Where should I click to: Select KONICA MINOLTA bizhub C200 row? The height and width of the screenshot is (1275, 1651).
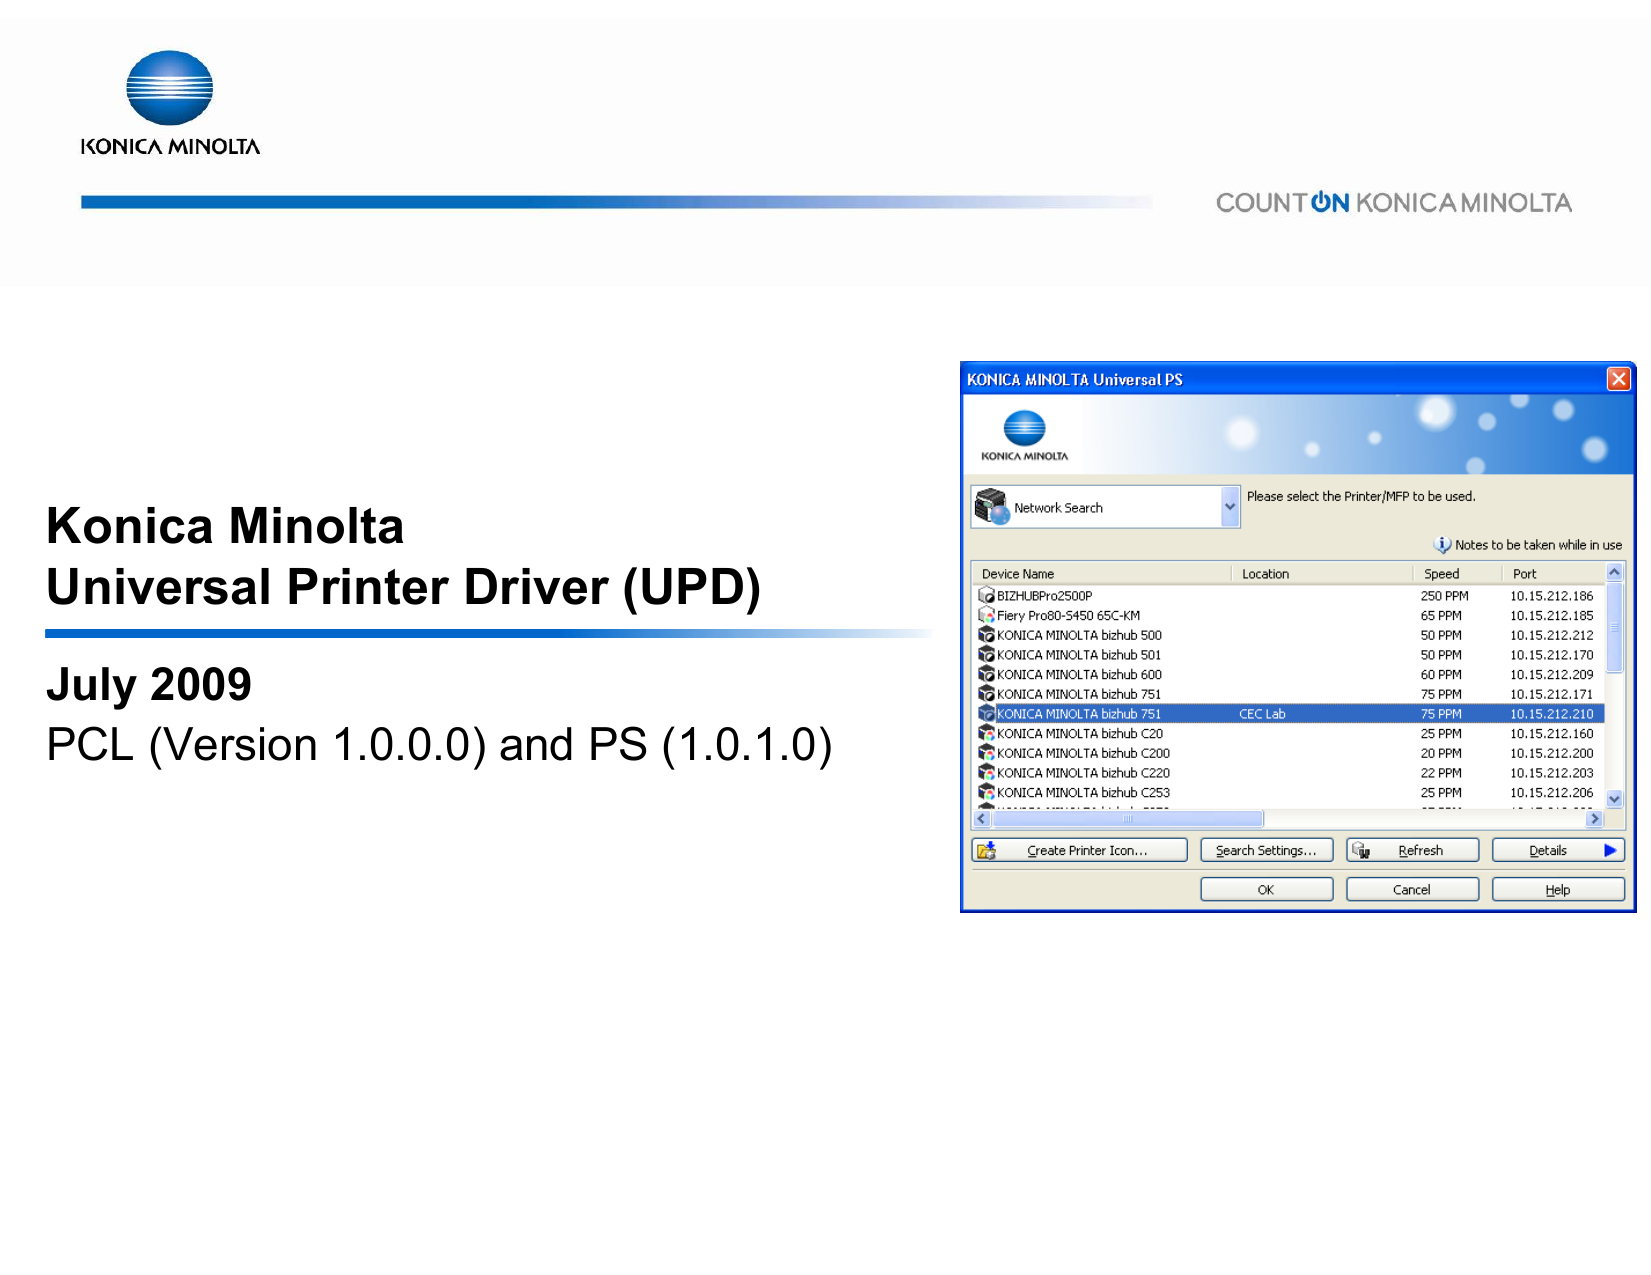[x=1288, y=753]
